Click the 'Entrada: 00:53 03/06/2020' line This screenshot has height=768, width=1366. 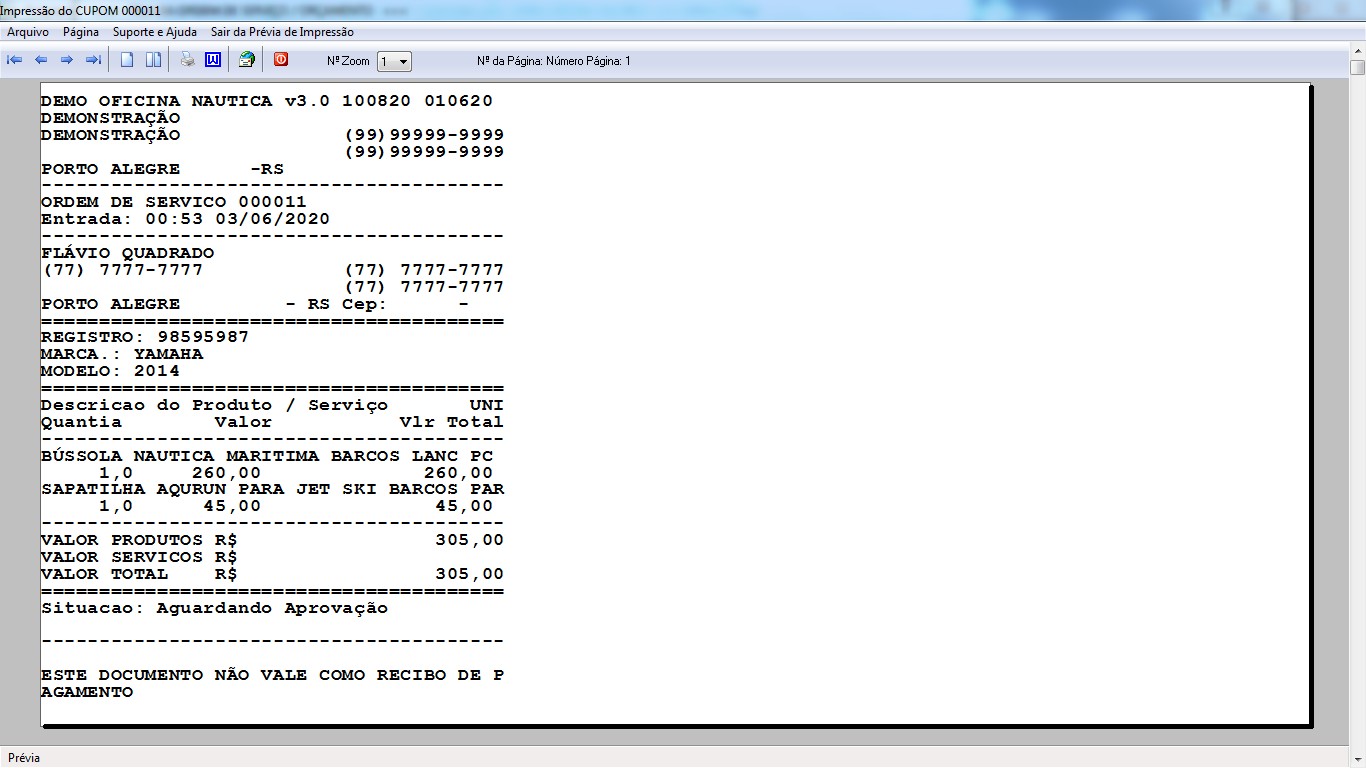(x=185, y=219)
